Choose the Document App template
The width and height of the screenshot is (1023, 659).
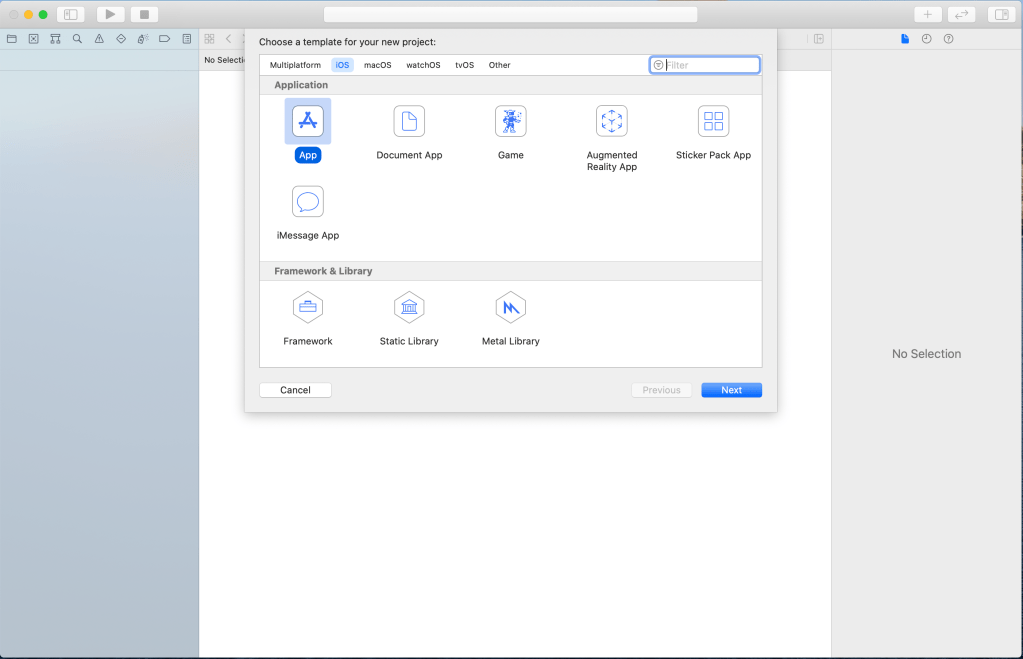[x=409, y=121]
